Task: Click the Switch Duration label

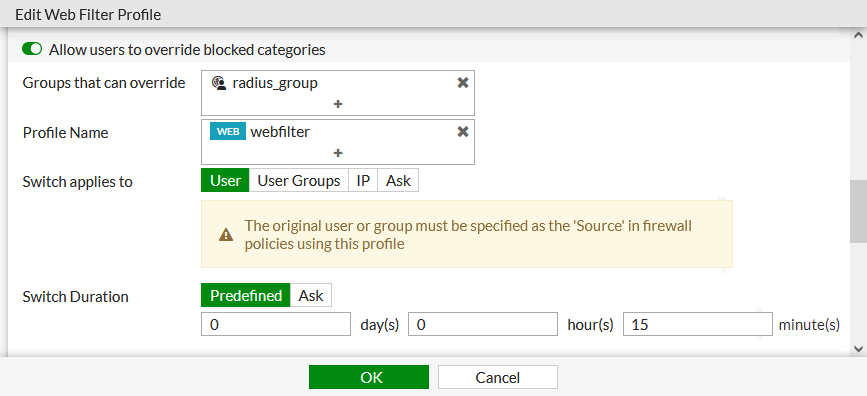Action: click(x=75, y=297)
